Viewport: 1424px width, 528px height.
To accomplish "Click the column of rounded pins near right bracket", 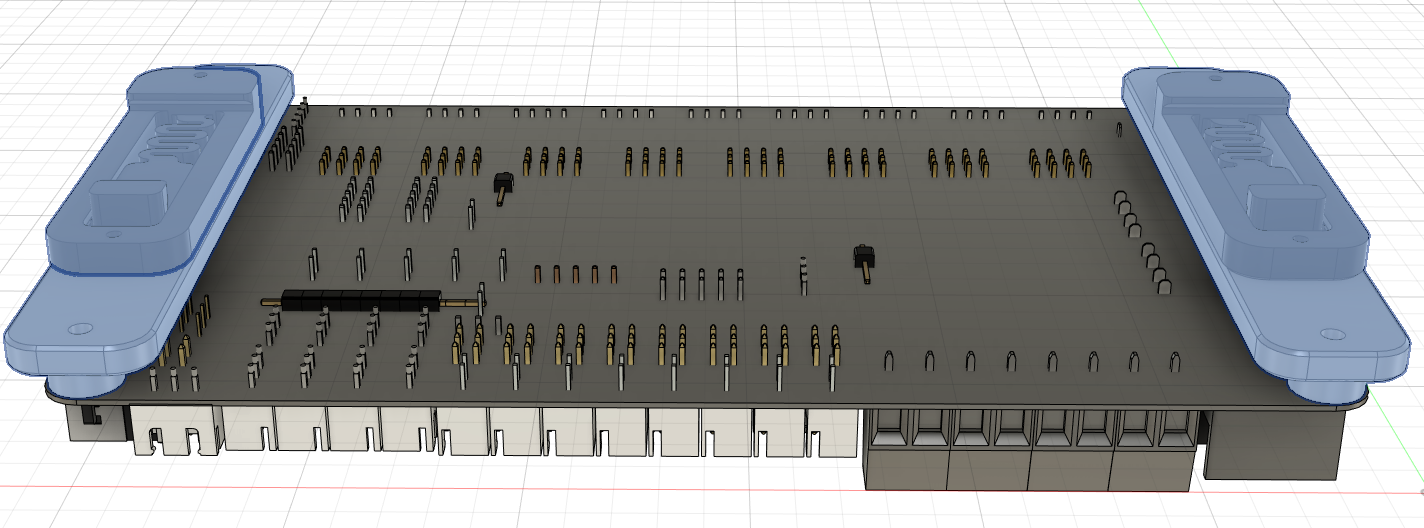I will click(1142, 245).
